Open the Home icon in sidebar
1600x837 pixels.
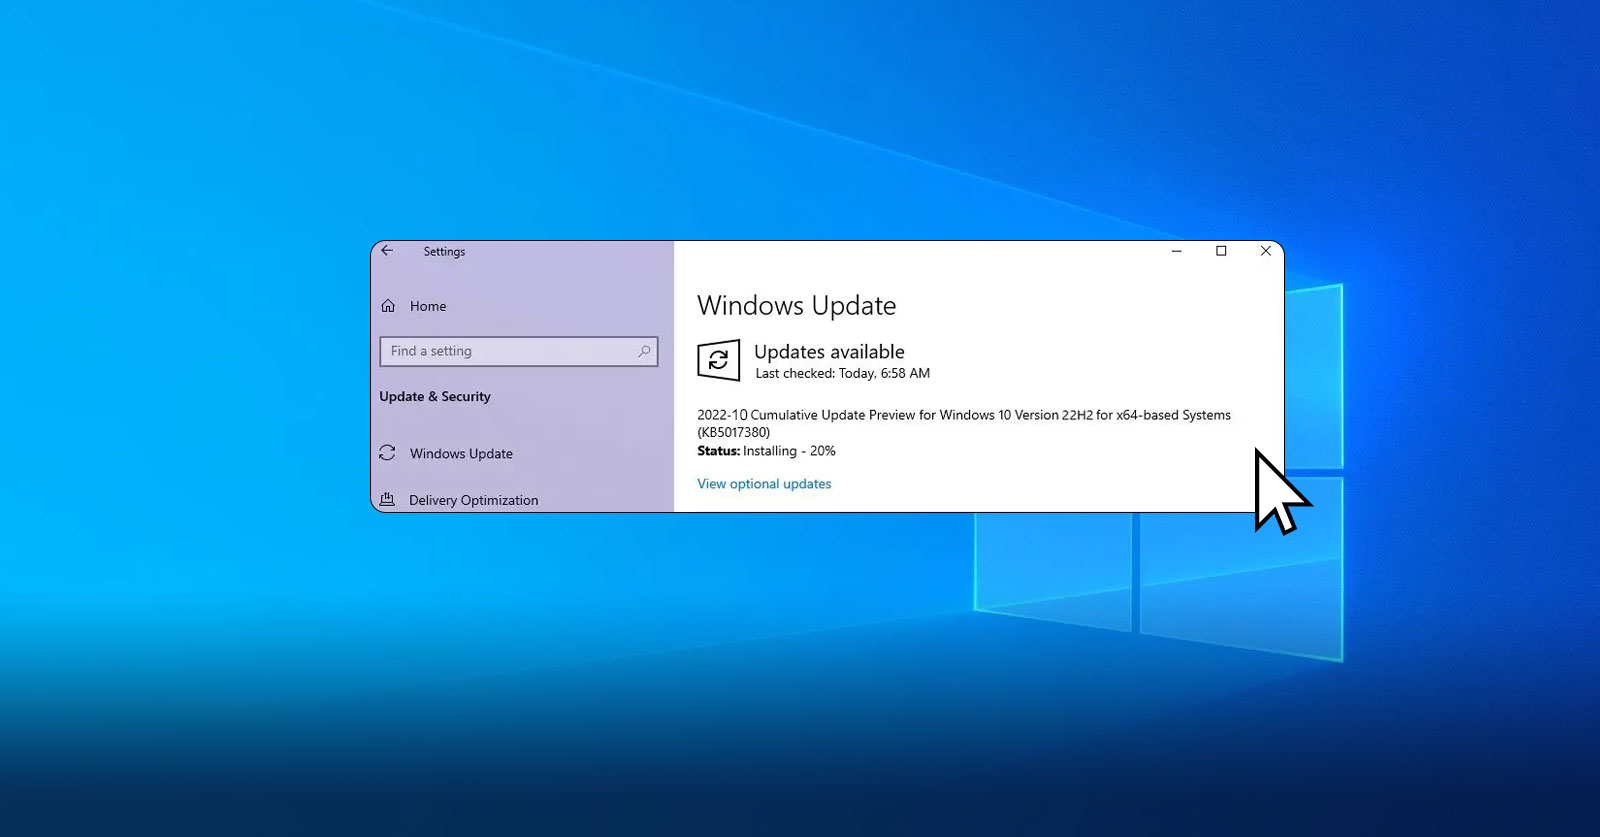tap(388, 306)
